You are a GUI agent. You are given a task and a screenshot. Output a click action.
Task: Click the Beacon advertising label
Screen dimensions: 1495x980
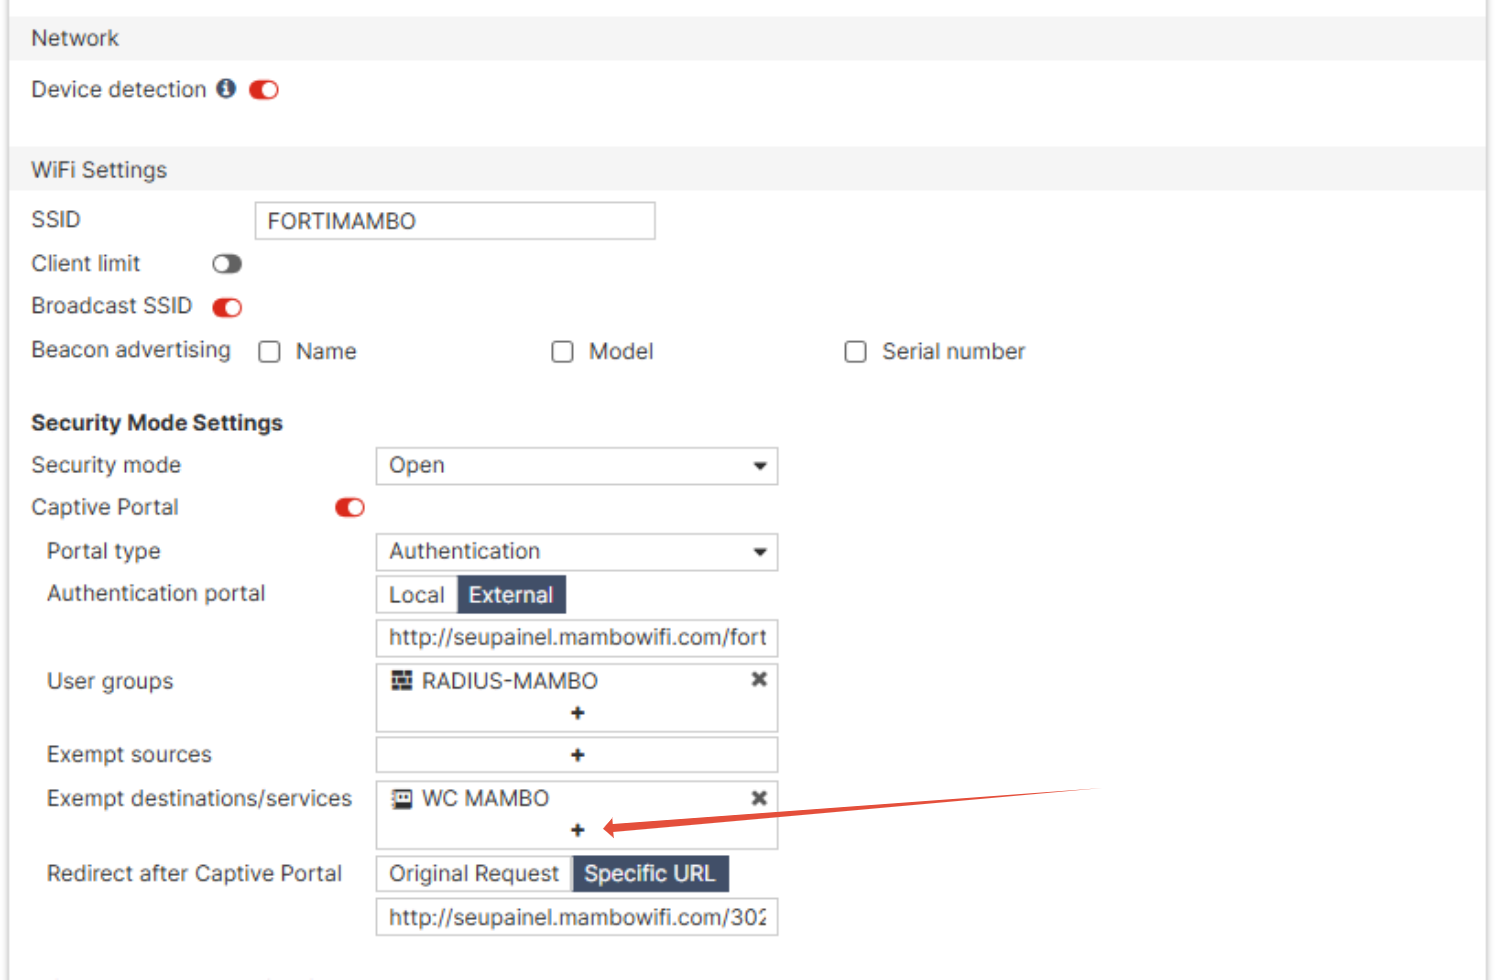point(131,350)
